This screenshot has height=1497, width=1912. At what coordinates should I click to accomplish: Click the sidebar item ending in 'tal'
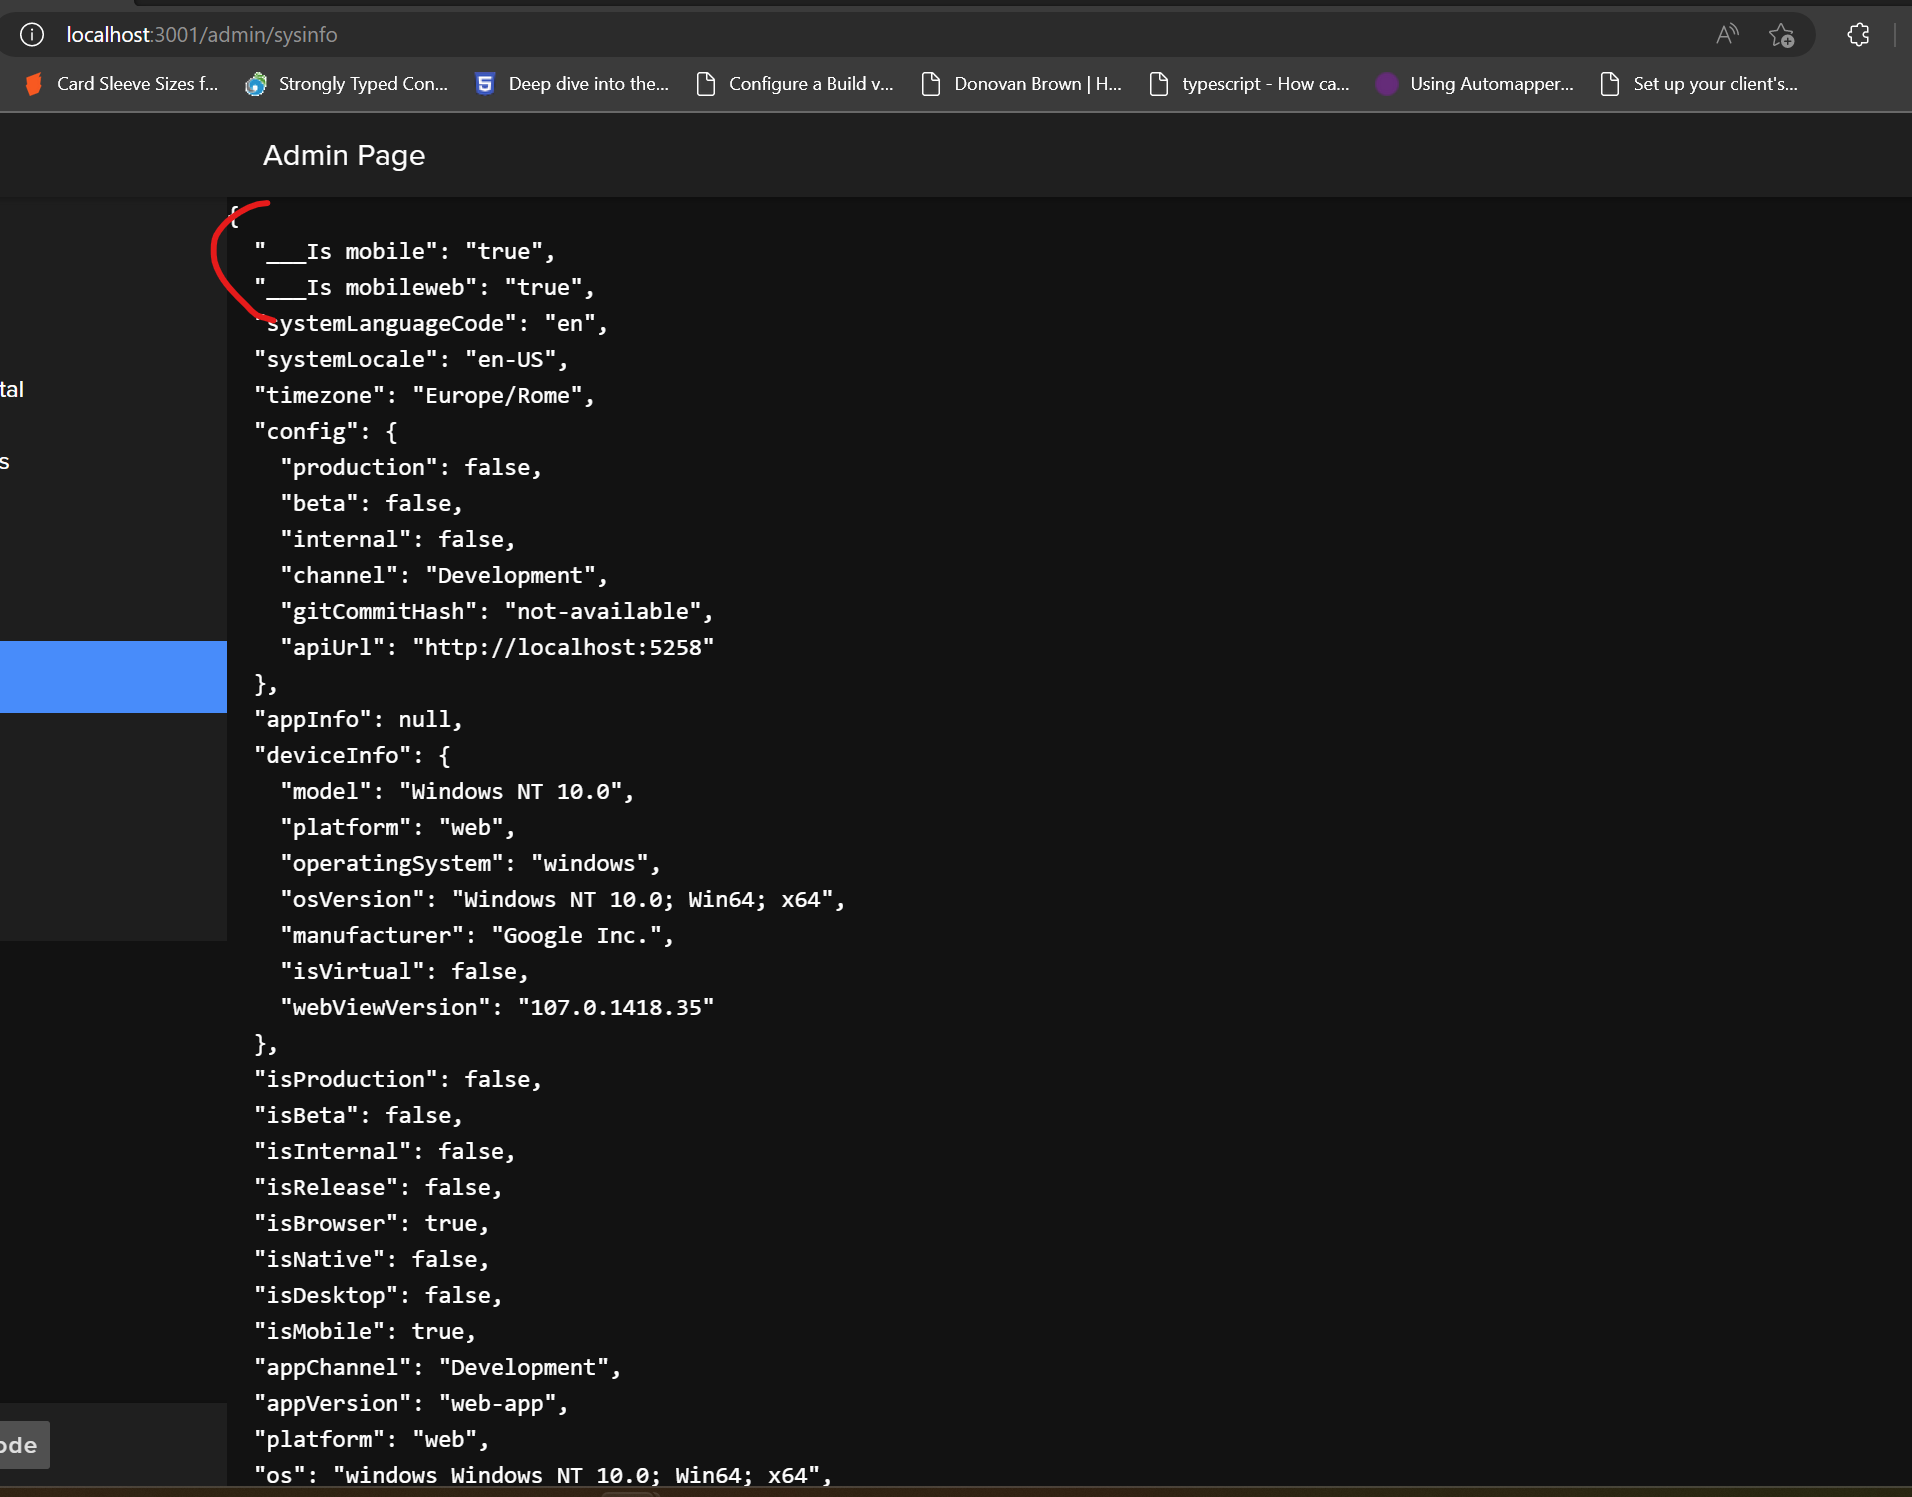coord(12,390)
